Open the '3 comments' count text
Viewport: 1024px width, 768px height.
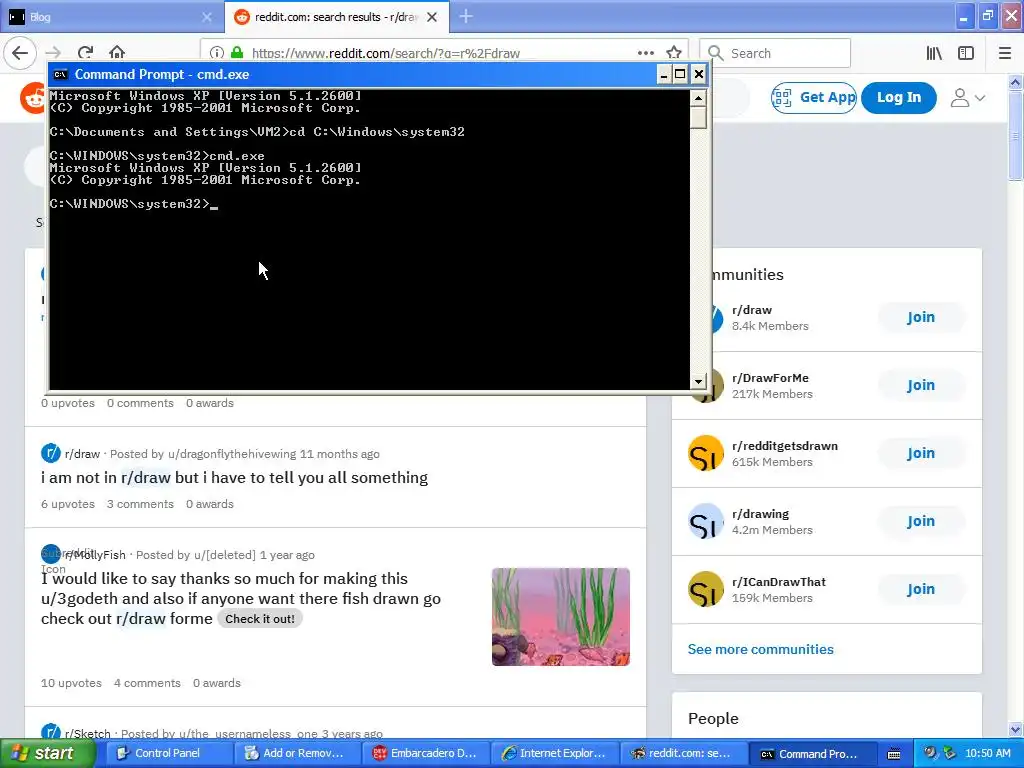click(140, 504)
